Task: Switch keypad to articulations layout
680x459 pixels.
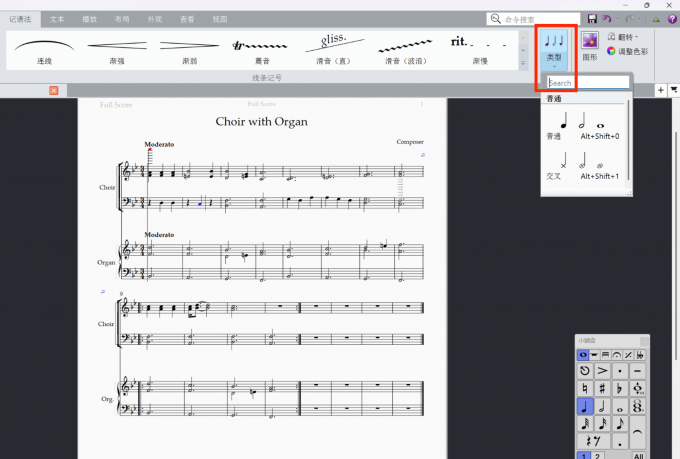Action: coord(617,355)
